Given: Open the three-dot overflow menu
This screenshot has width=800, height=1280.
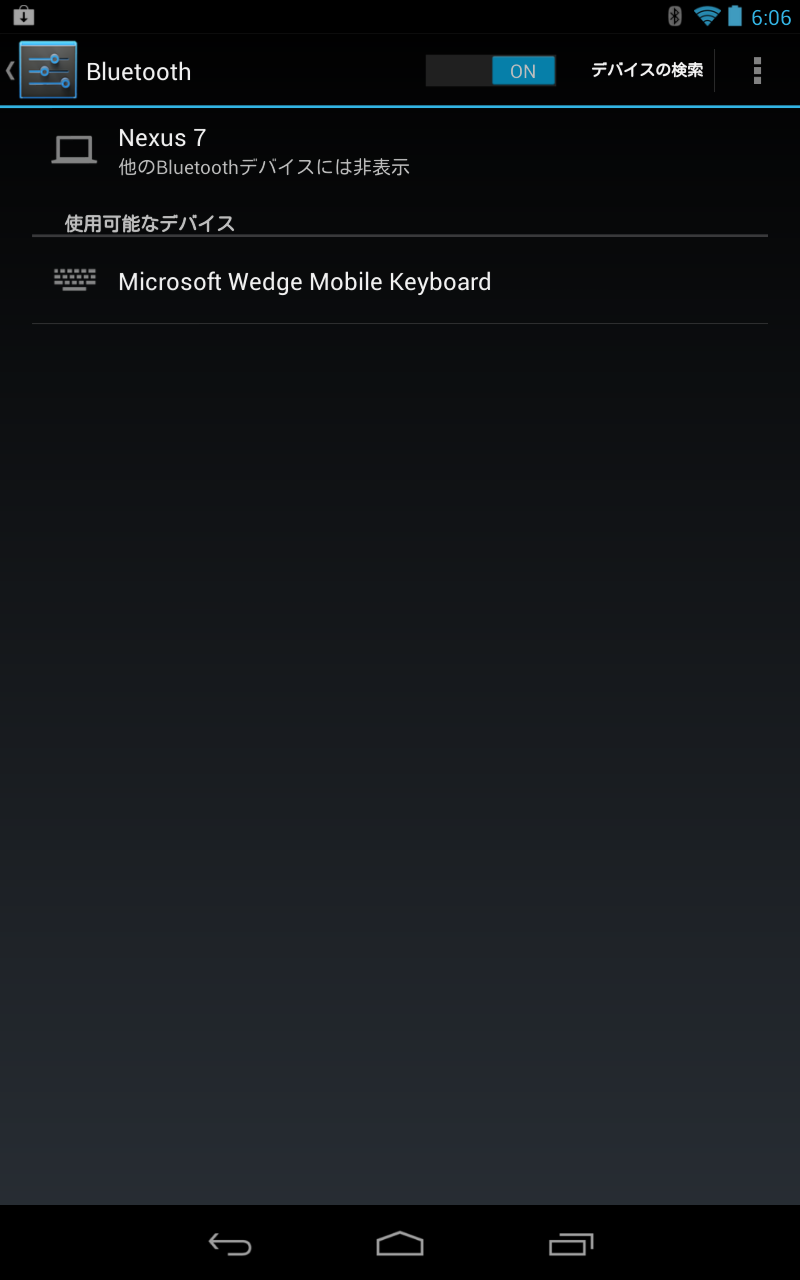Looking at the screenshot, I should (x=757, y=70).
